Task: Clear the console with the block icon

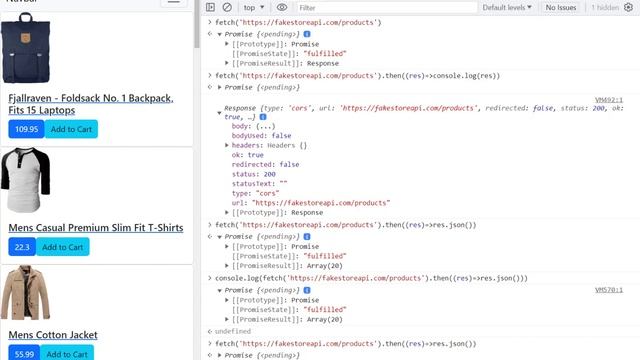Action: pos(227,7)
